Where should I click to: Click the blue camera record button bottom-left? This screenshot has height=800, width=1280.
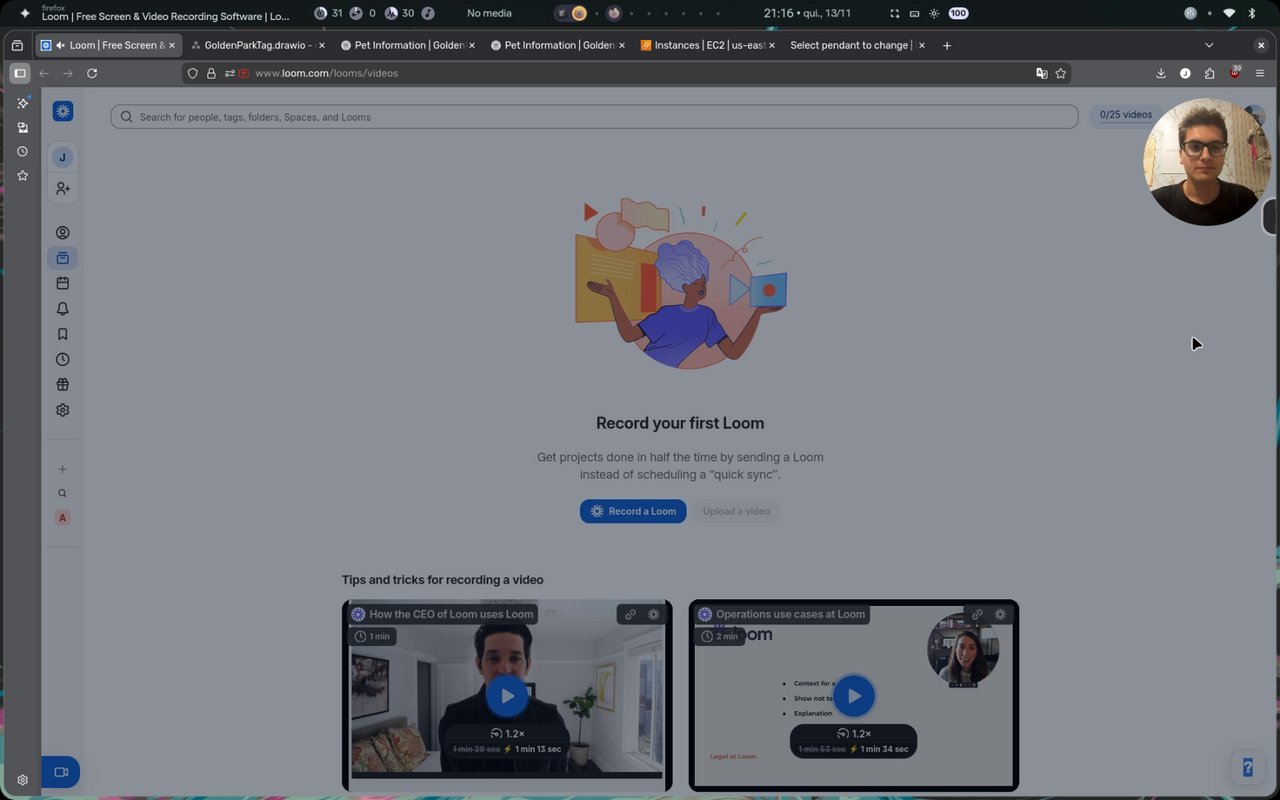(61, 772)
